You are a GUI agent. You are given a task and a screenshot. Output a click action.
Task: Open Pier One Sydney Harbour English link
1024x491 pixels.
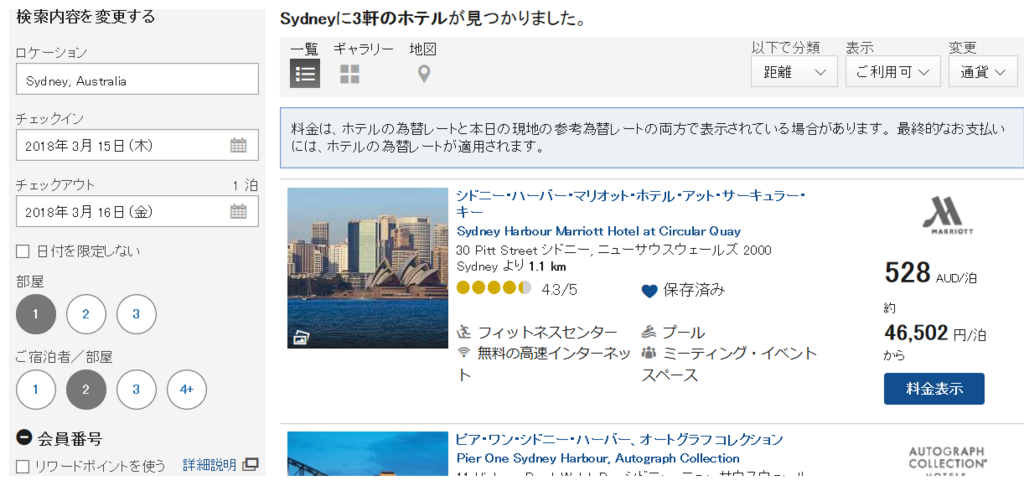point(598,458)
